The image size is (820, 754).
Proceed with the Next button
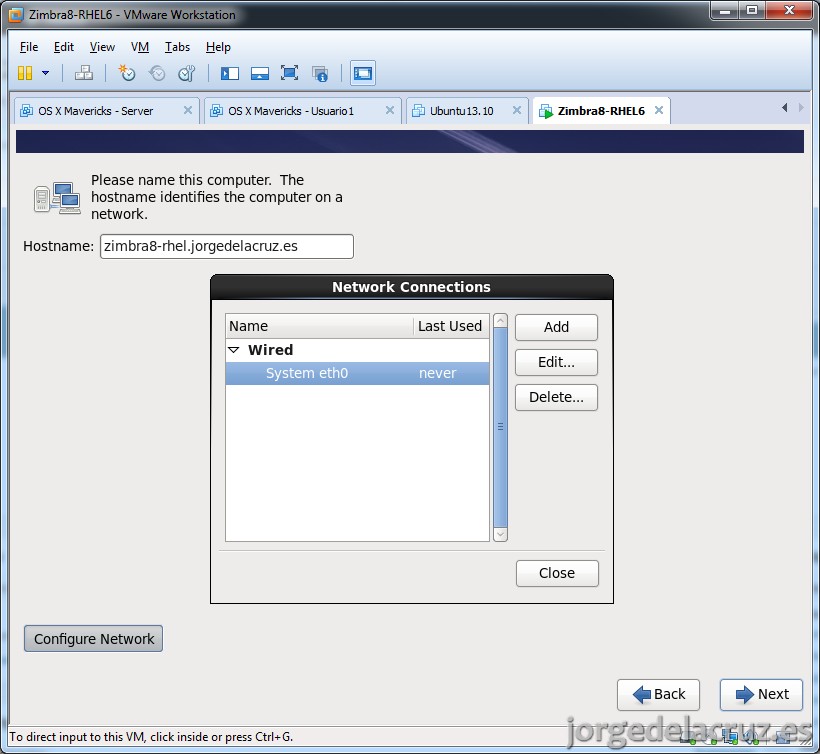(761, 694)
